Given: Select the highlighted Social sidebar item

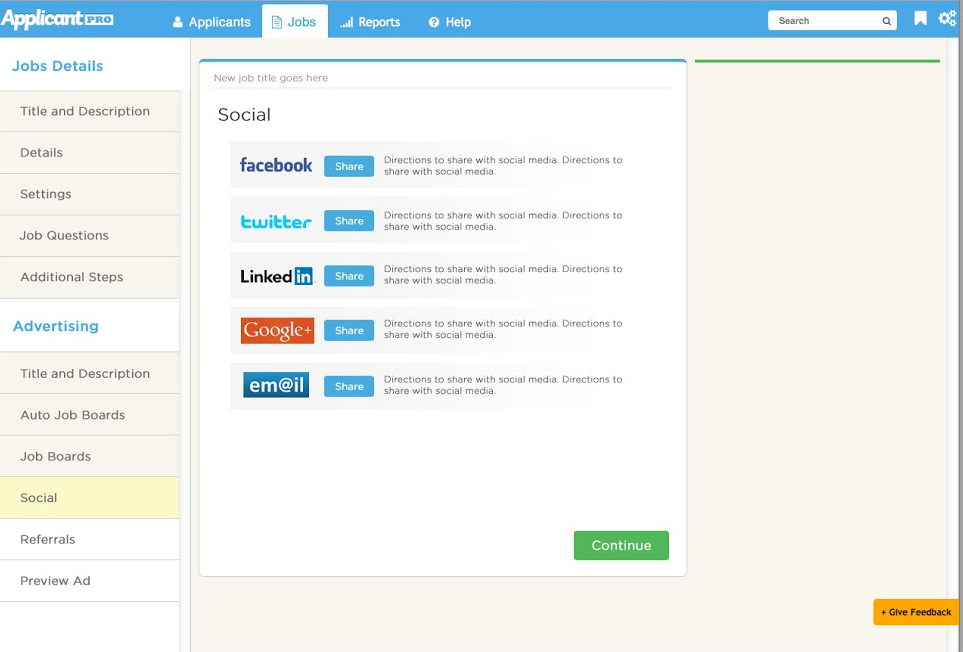Looking at the screenshot, I should (x=90, y=498).
